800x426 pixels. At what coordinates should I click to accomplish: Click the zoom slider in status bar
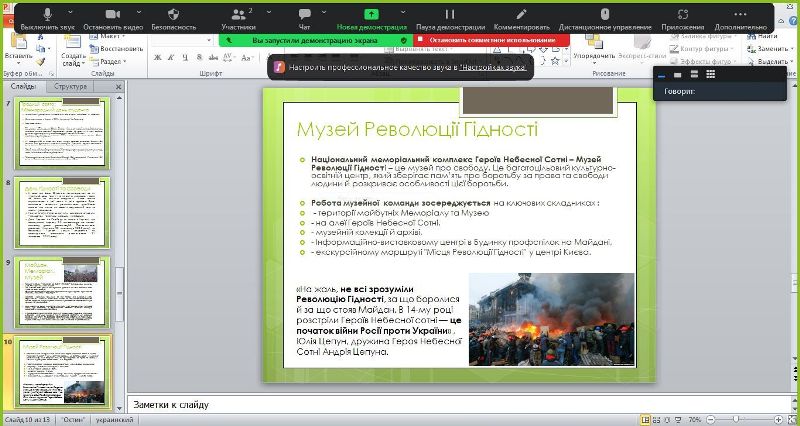735,418
